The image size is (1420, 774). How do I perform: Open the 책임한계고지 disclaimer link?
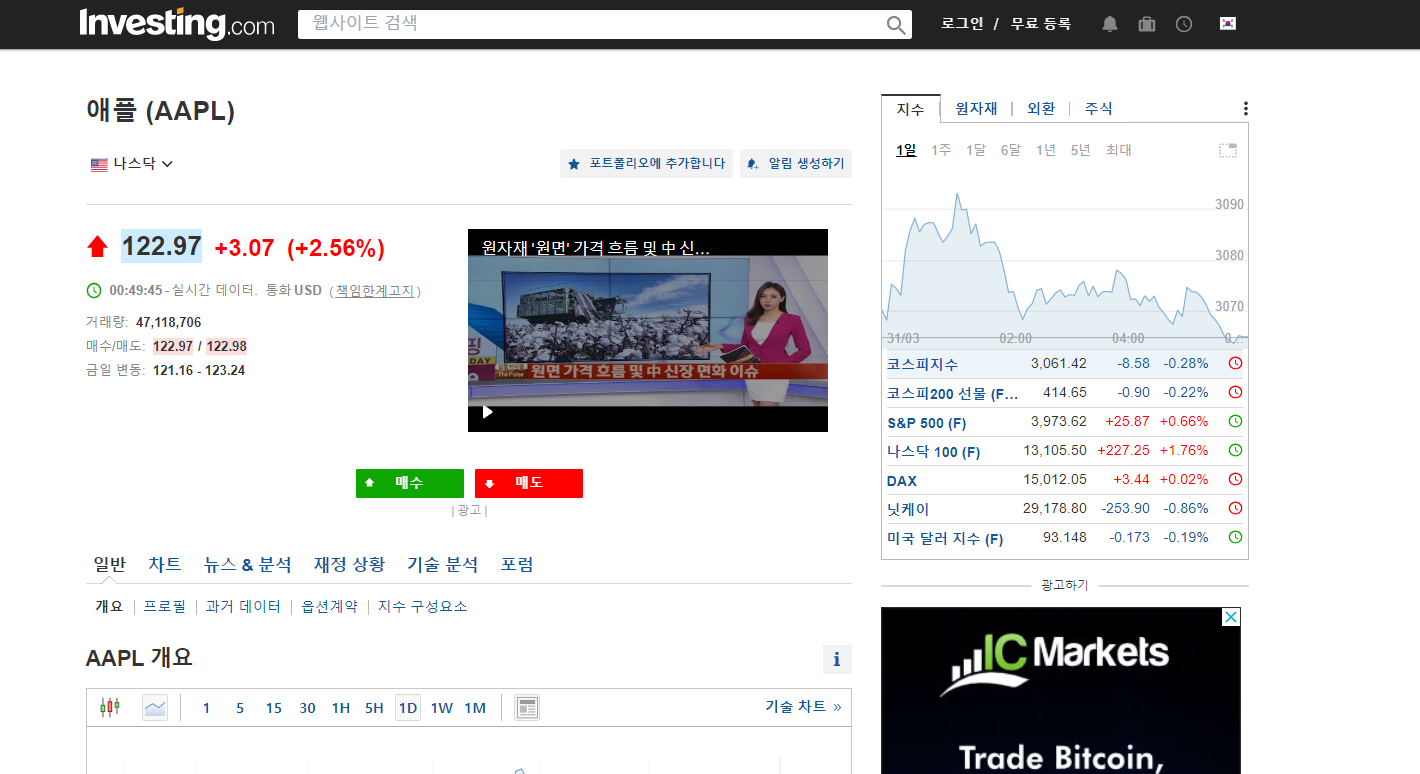[x=374, y=291]
